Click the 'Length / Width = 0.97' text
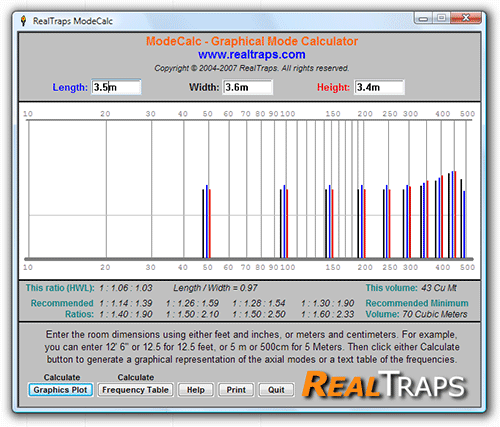This screenshot has width=500, height=427. pos(215,288)
